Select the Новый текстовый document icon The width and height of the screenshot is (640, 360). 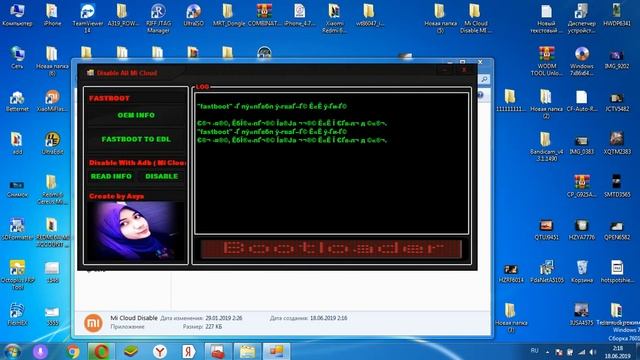pos(547,18)
